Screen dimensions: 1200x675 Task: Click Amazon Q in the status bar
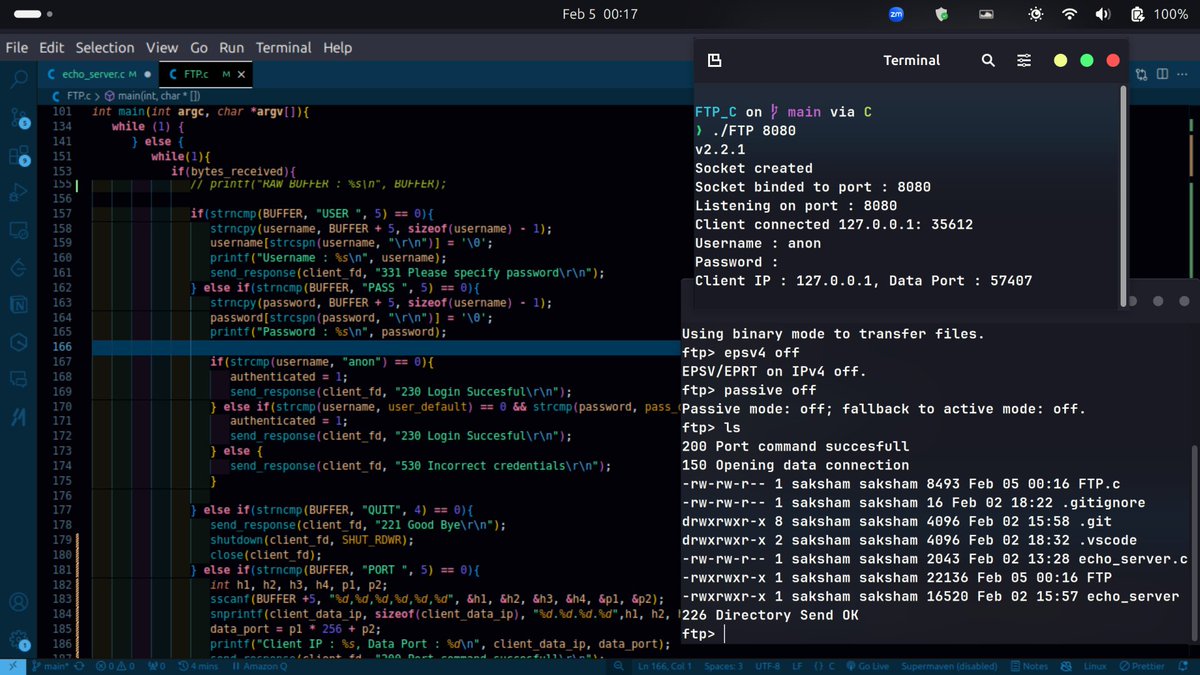(258, 665)
